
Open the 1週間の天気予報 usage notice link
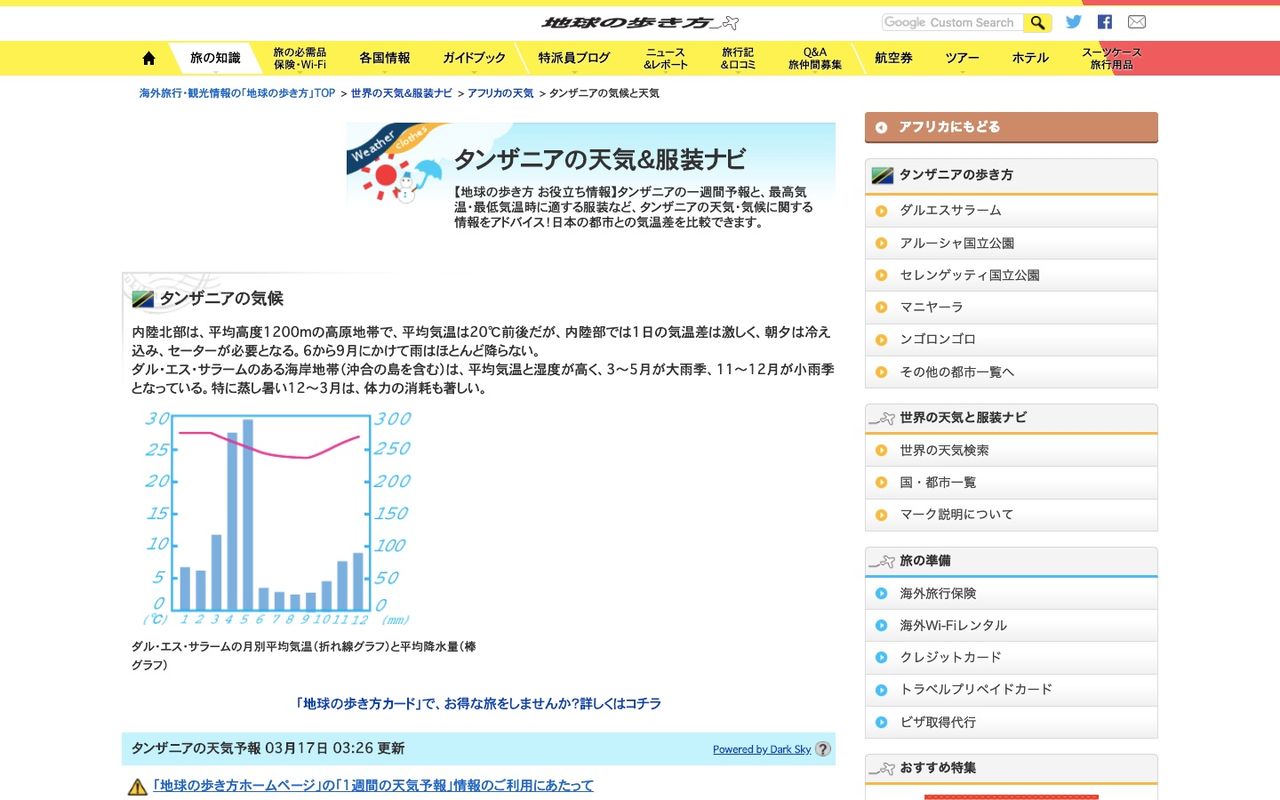click(373, 786)
